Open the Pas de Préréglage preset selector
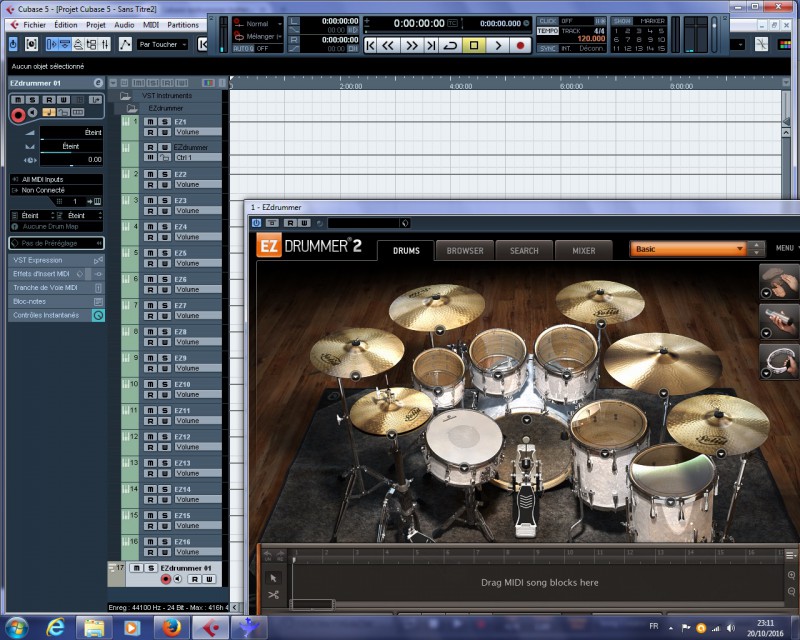This screenshot has height=640, width=800. 57,243
